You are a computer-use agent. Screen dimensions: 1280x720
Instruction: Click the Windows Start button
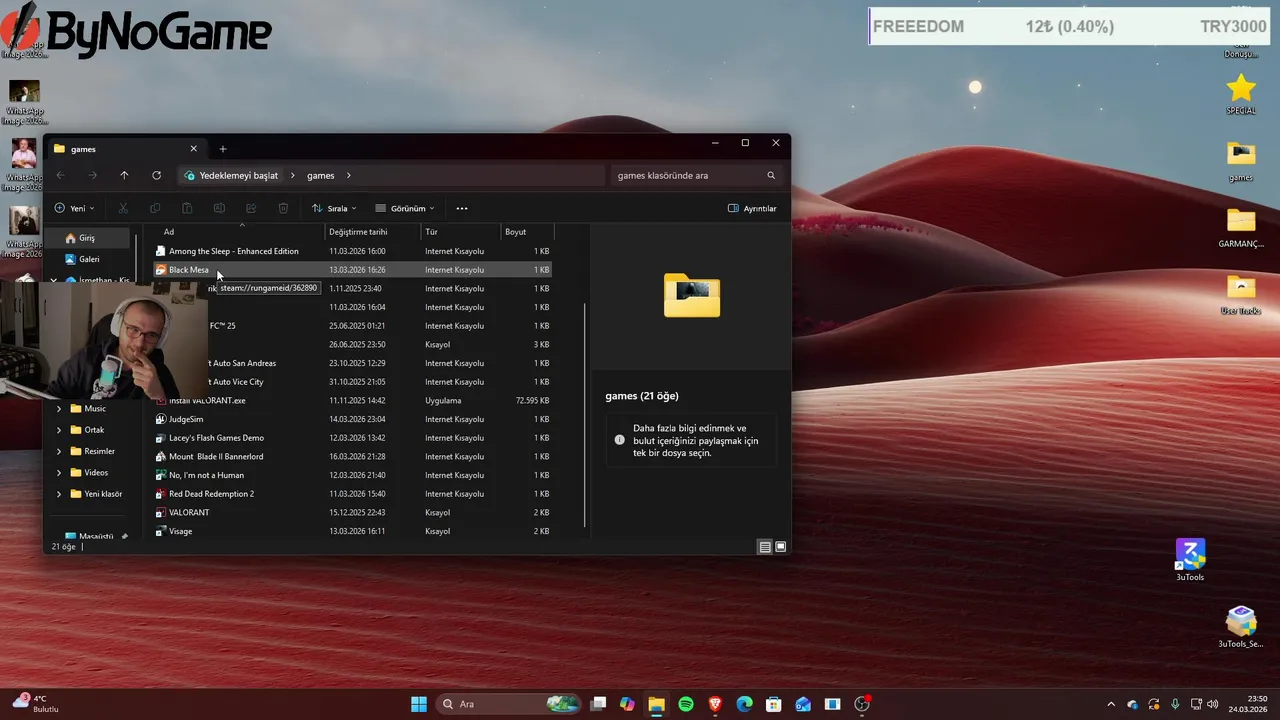419,704
